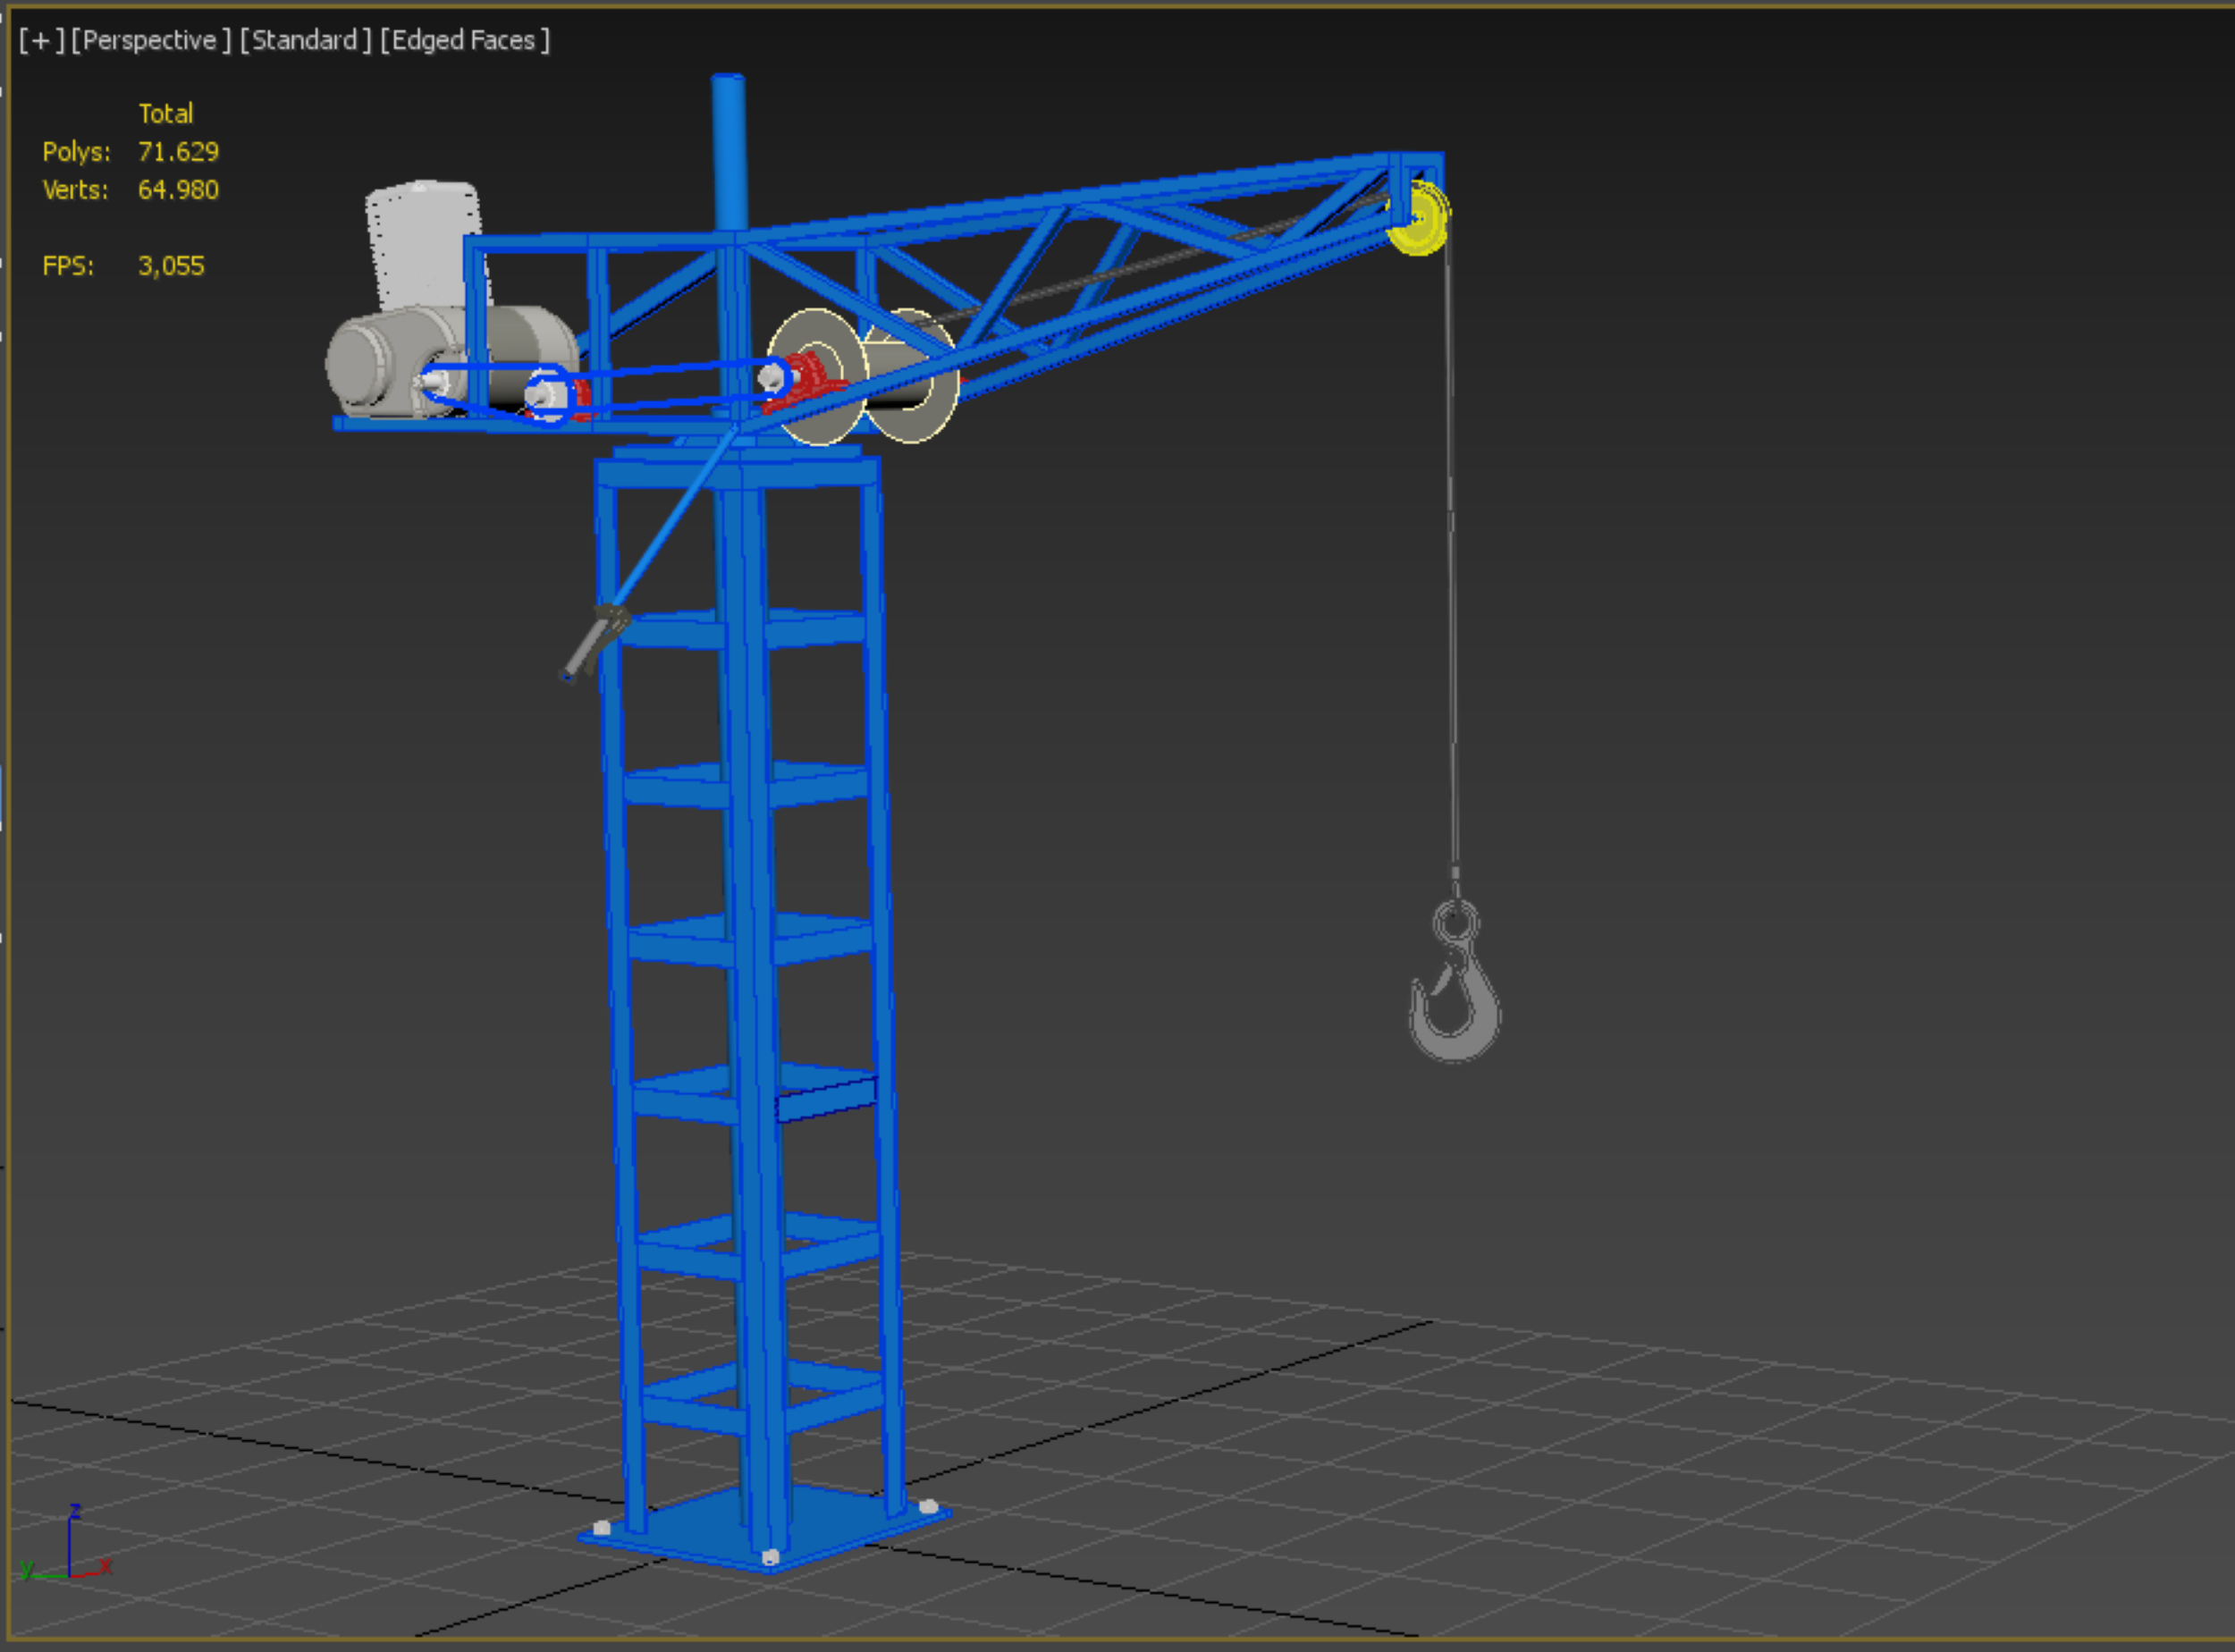Screen dimensions: 2235x1652
Task: Click the front white bolt on base plate
Action: click(770, 1557)
